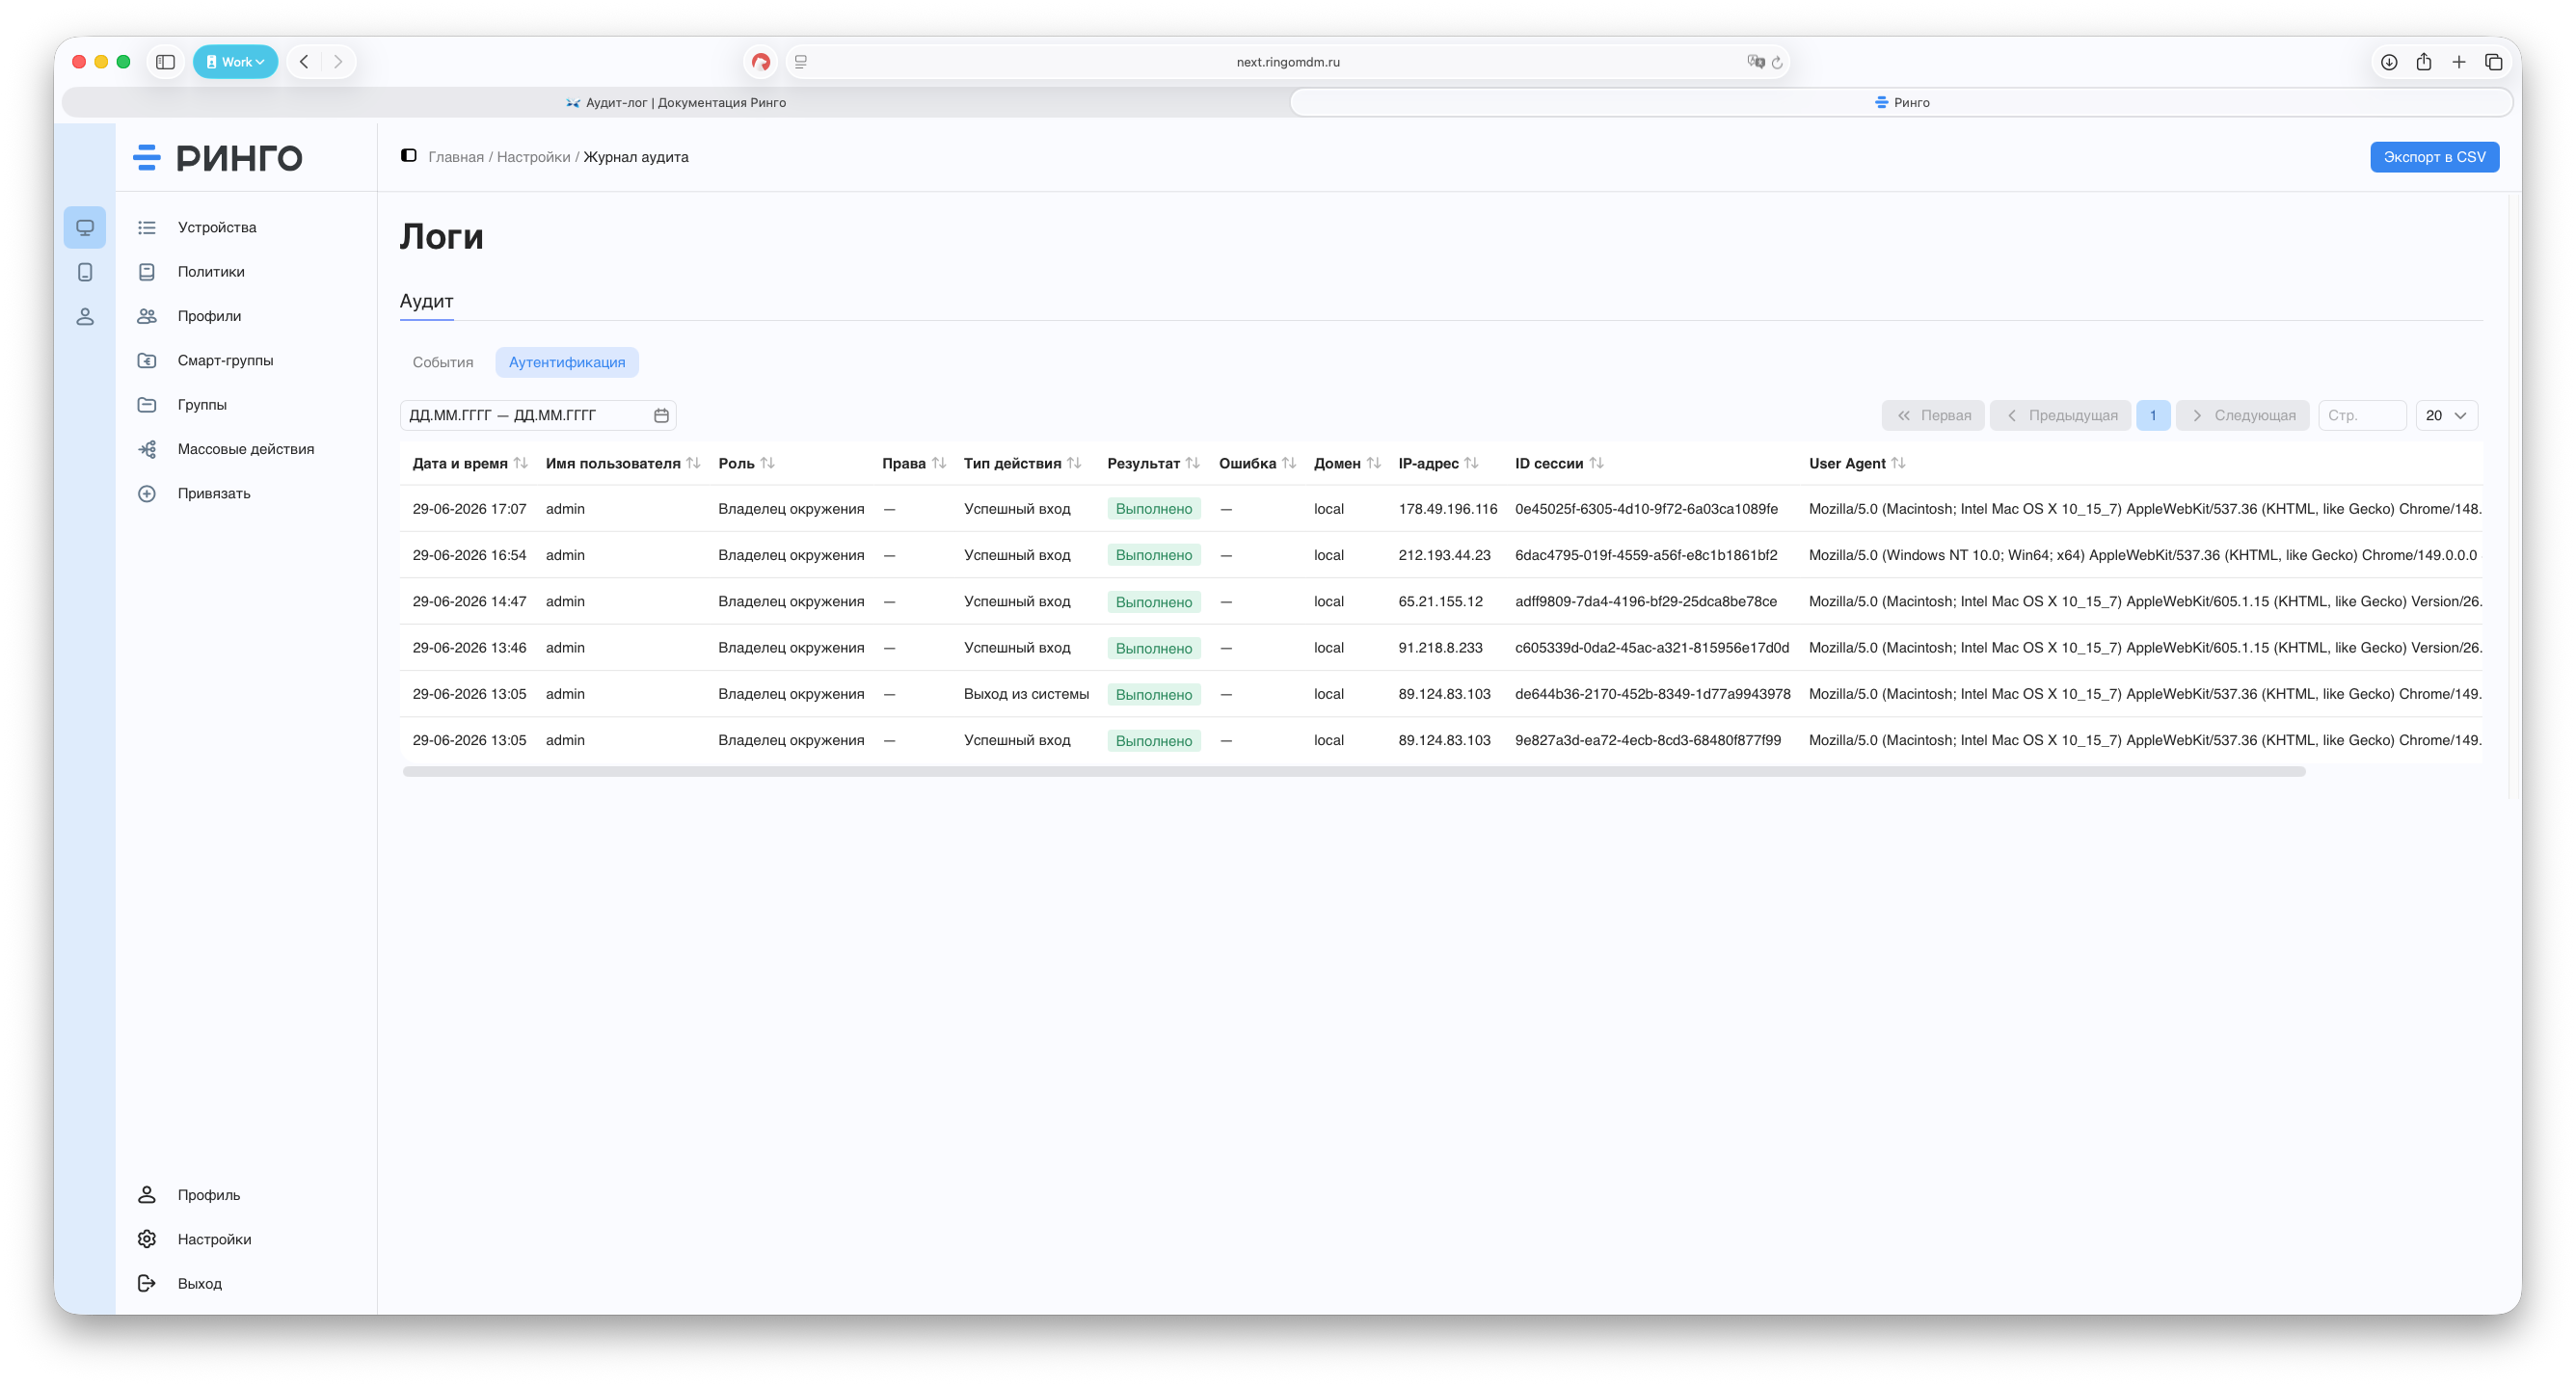Sort by Тип действия column arrows

(1074, 463)
